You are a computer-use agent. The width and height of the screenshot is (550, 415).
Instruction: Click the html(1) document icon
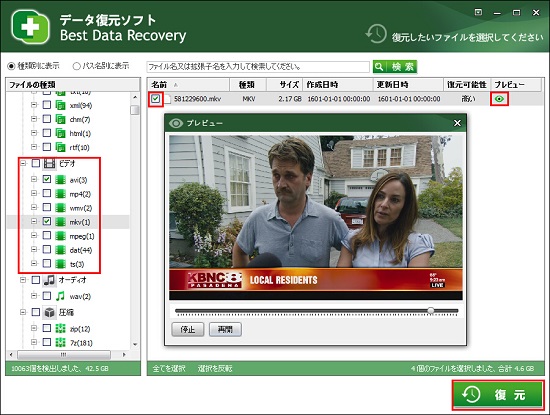[60, 133]
